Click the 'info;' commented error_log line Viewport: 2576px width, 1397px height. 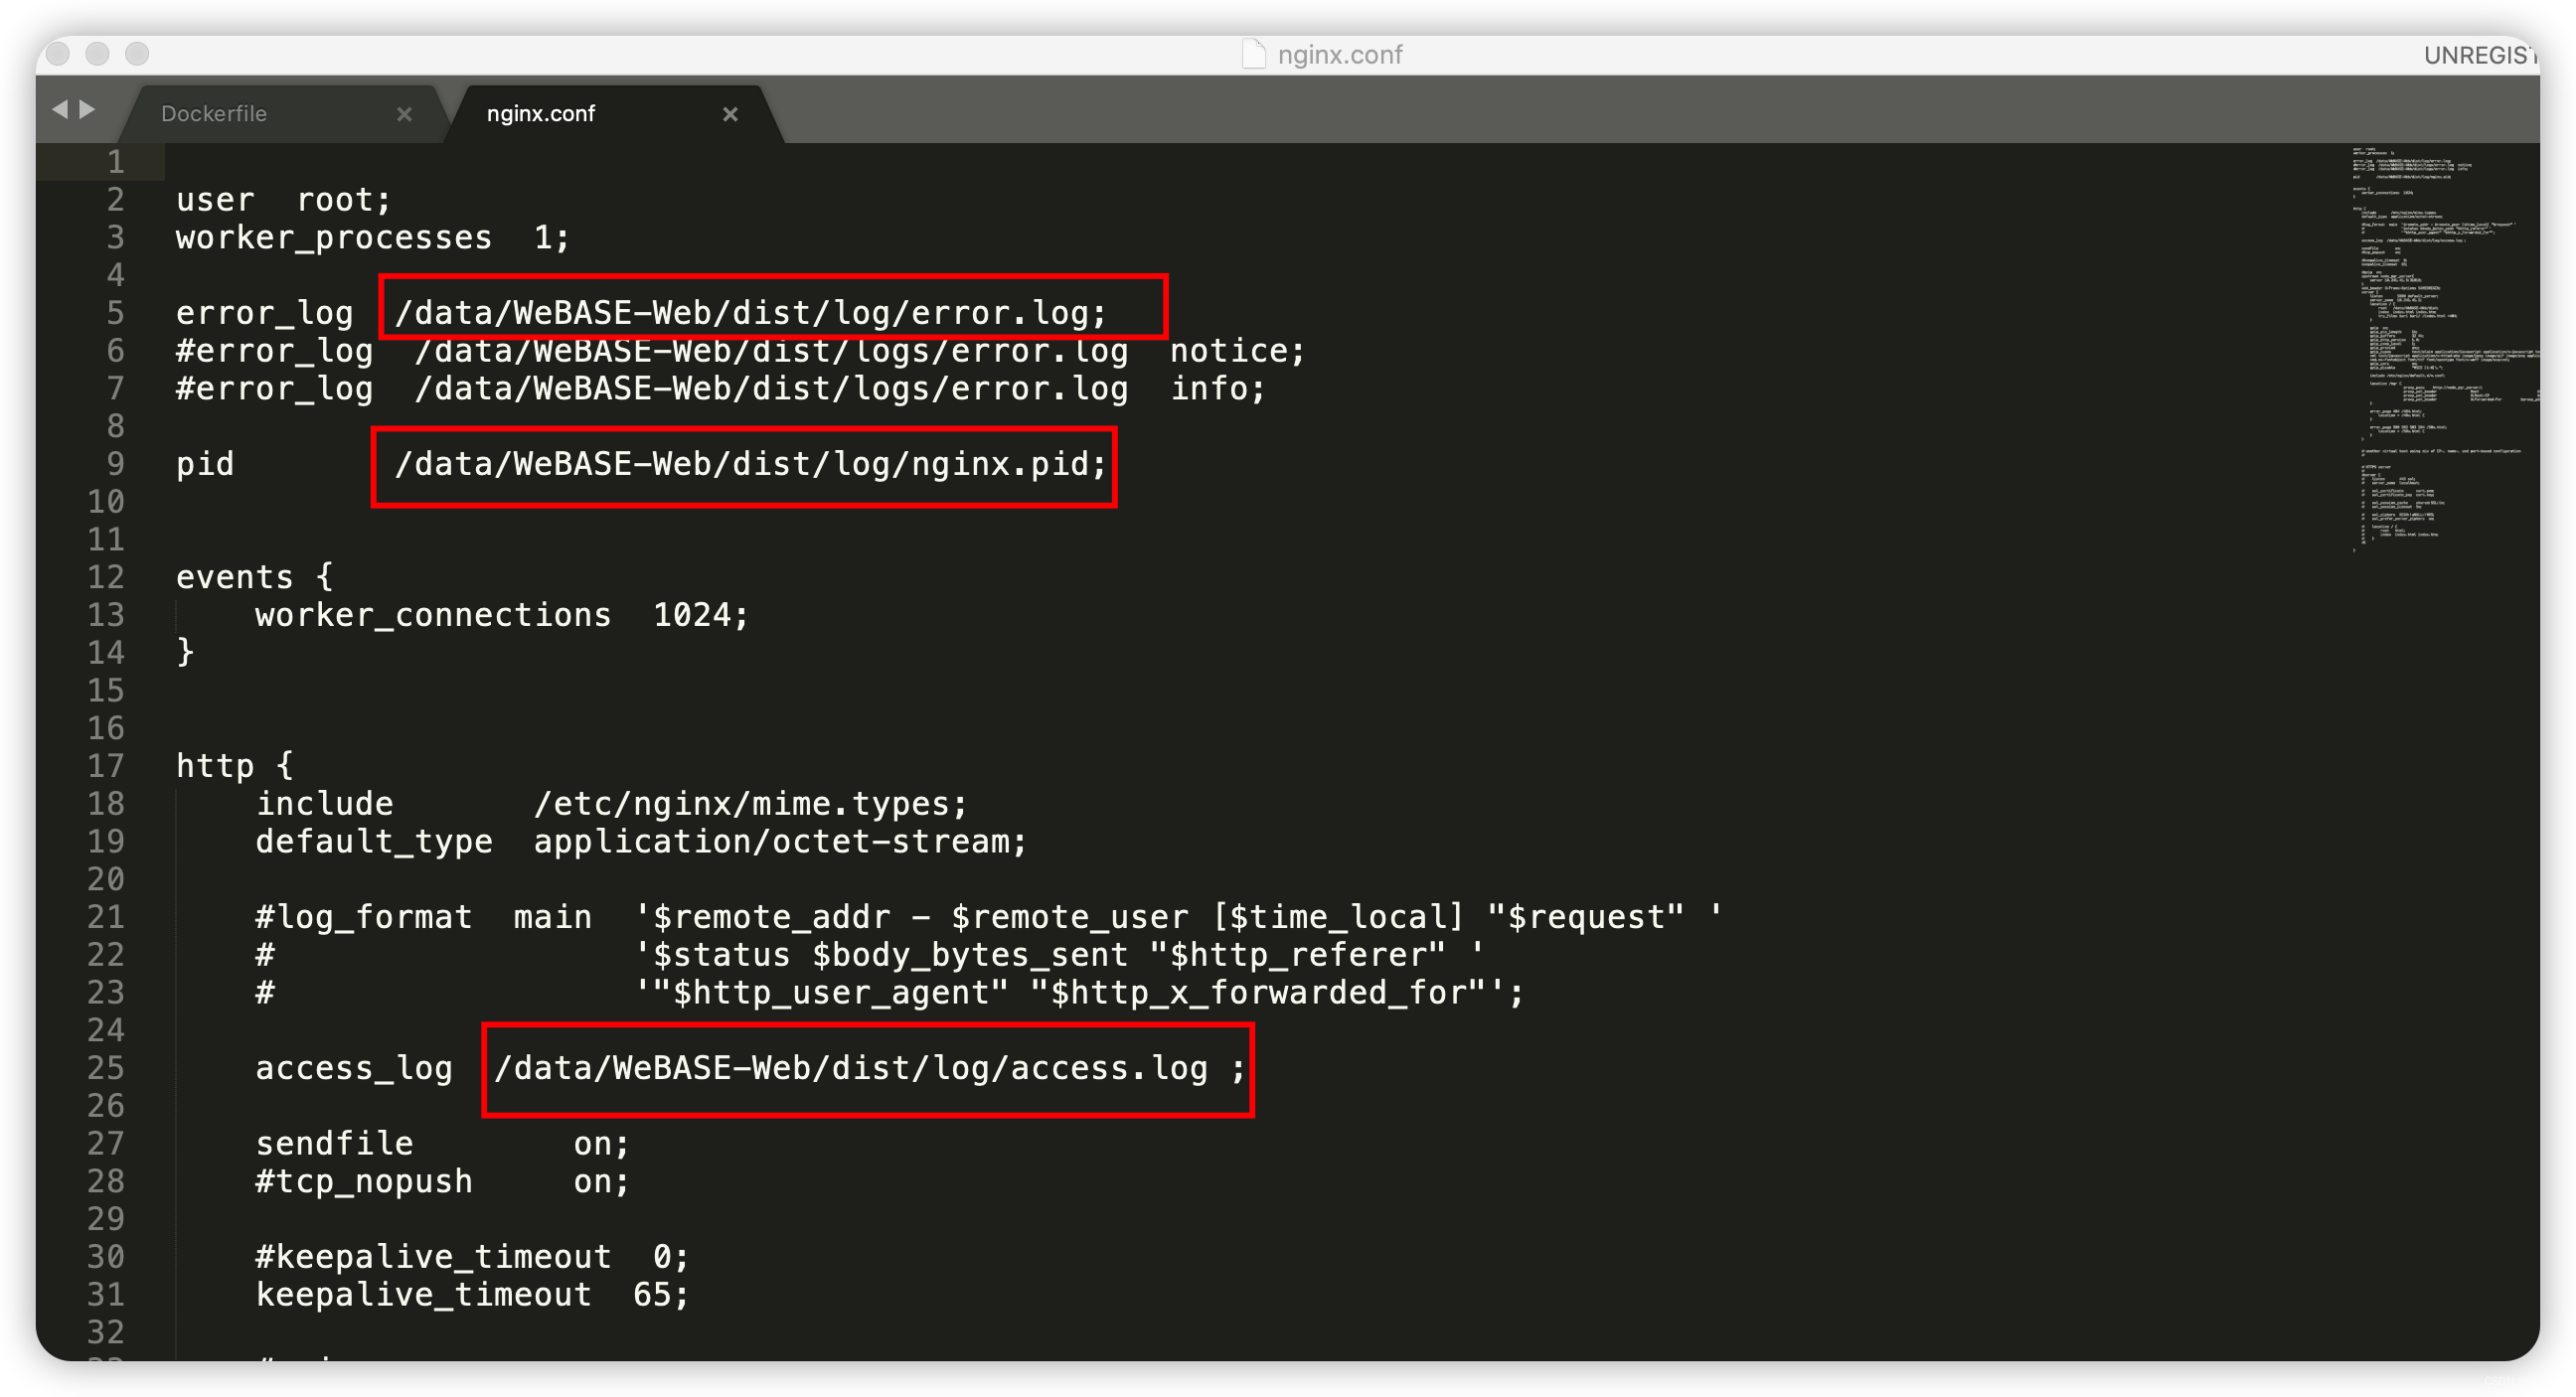pyautogui.click(x=721, y=389)
